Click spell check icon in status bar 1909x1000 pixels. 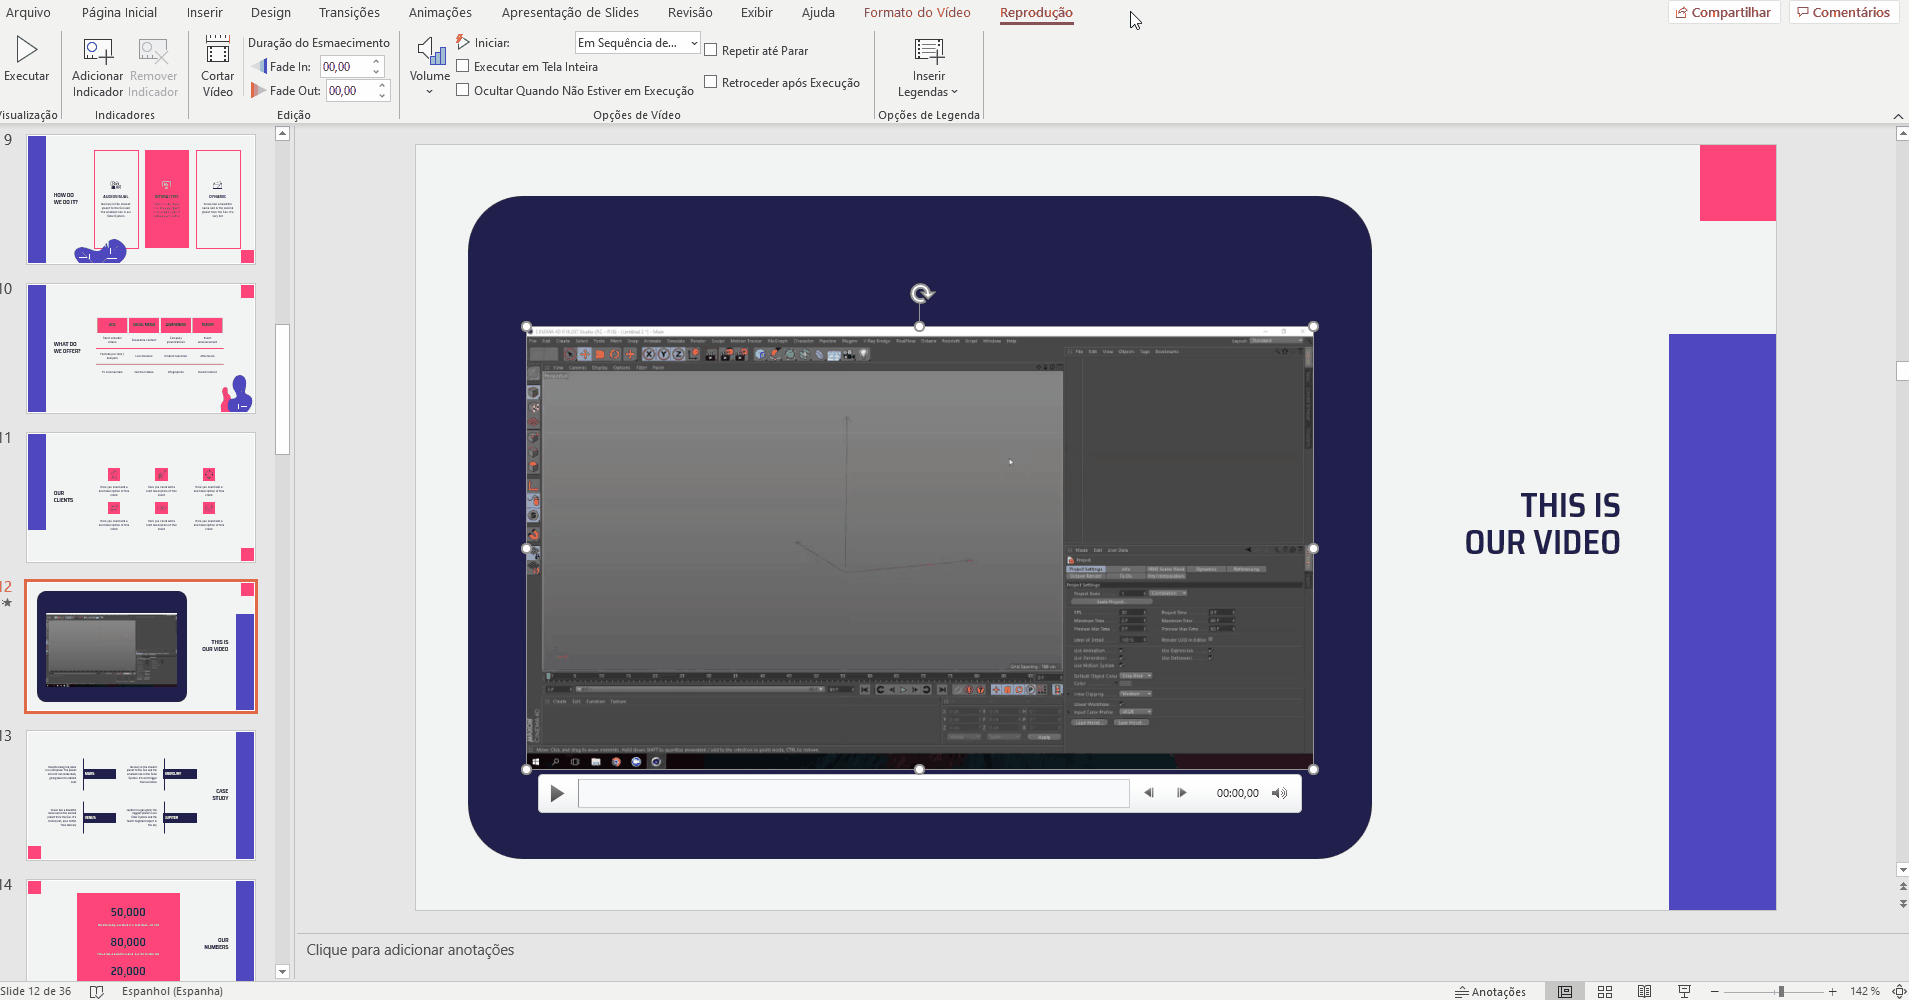pyautogui.click(x=97, y=991)
